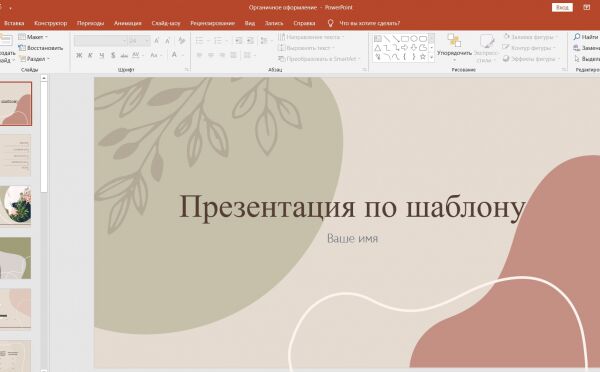
Task: Open Контур фигуры shape outline dropdown
Action: click(x=529, y=48)
